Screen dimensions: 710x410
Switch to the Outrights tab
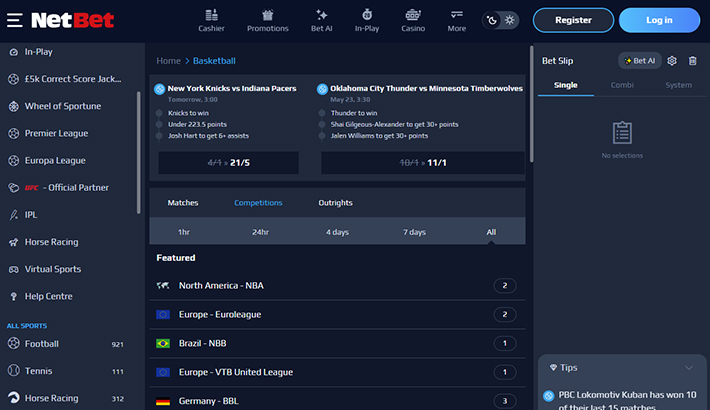pos(336,203)
